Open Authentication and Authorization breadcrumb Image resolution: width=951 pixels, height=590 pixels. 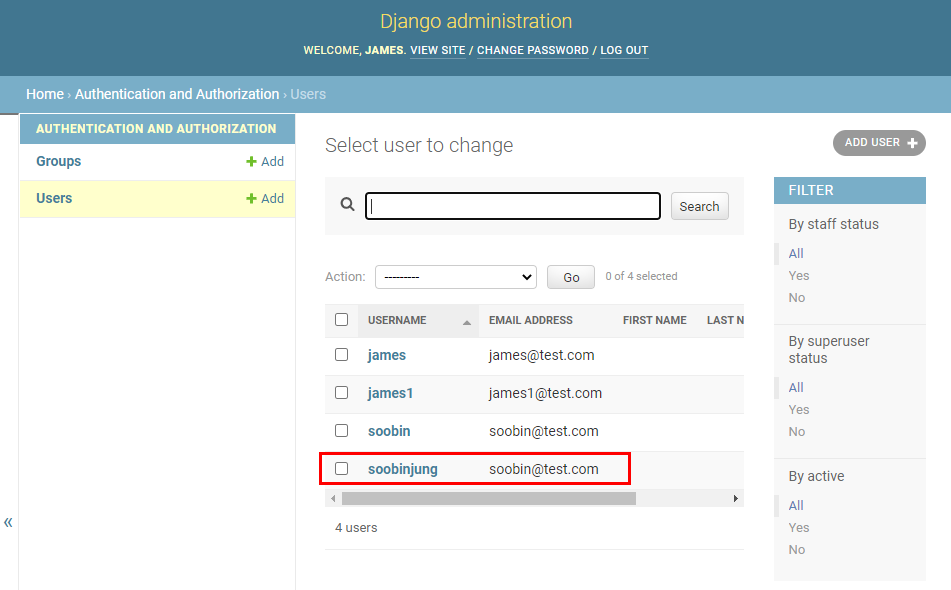coord(177,94)
